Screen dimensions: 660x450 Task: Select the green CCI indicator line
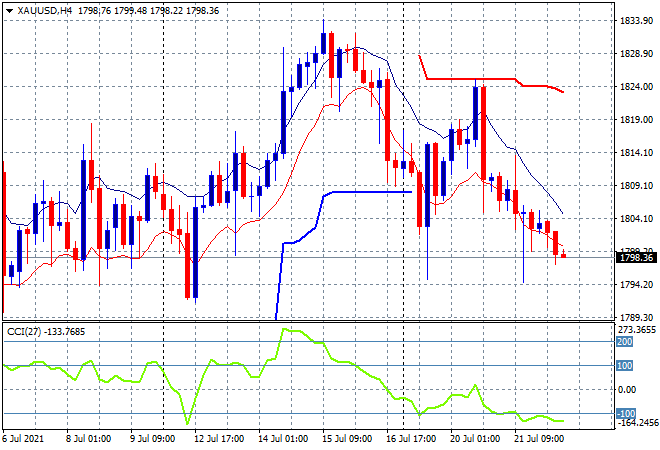click(x=283, y=376)
